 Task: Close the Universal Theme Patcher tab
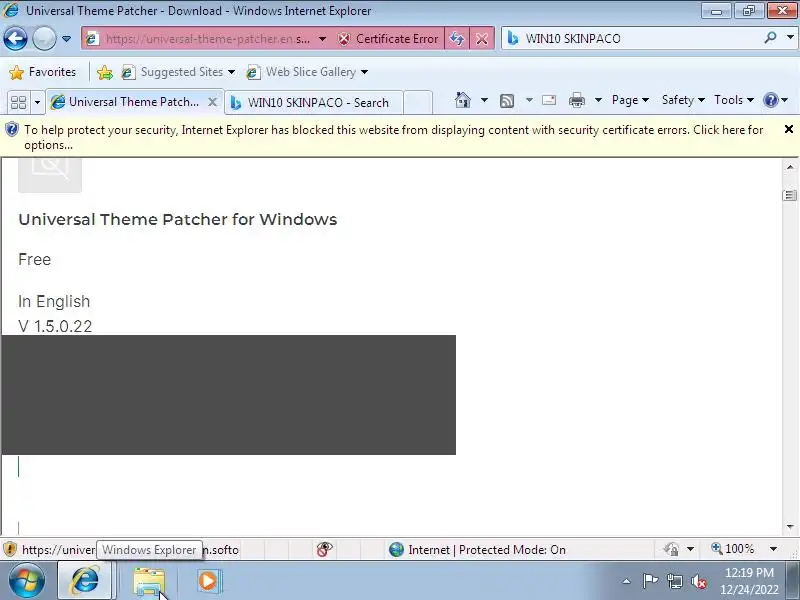pos(213,102)
